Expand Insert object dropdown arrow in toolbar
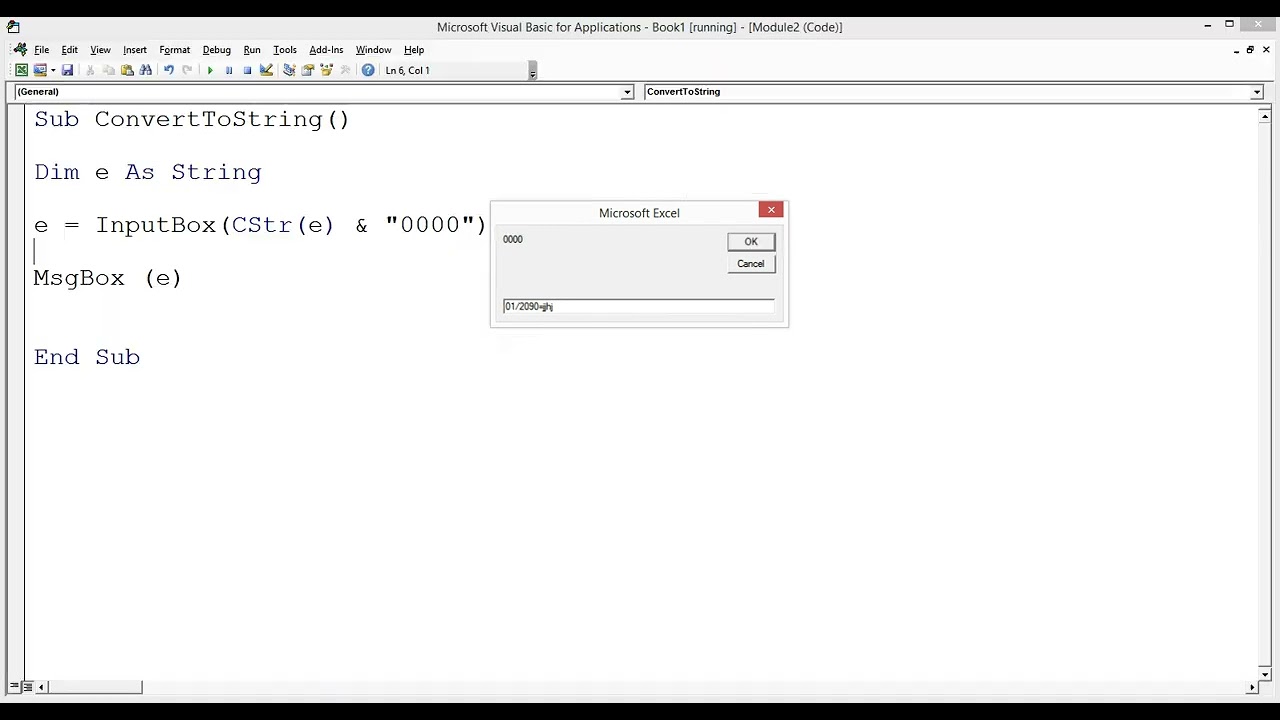The height and width of the screenshot is (720, 1280). pos(52,70)
